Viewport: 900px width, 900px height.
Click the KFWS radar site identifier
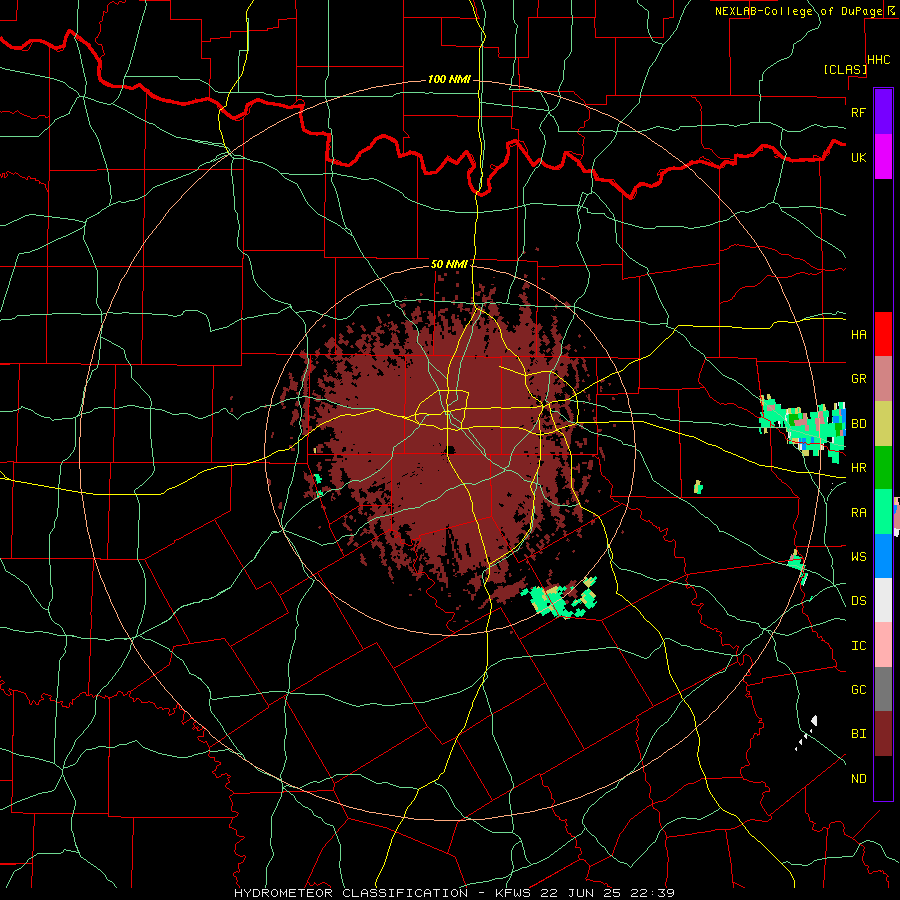(x=510, y=893)
